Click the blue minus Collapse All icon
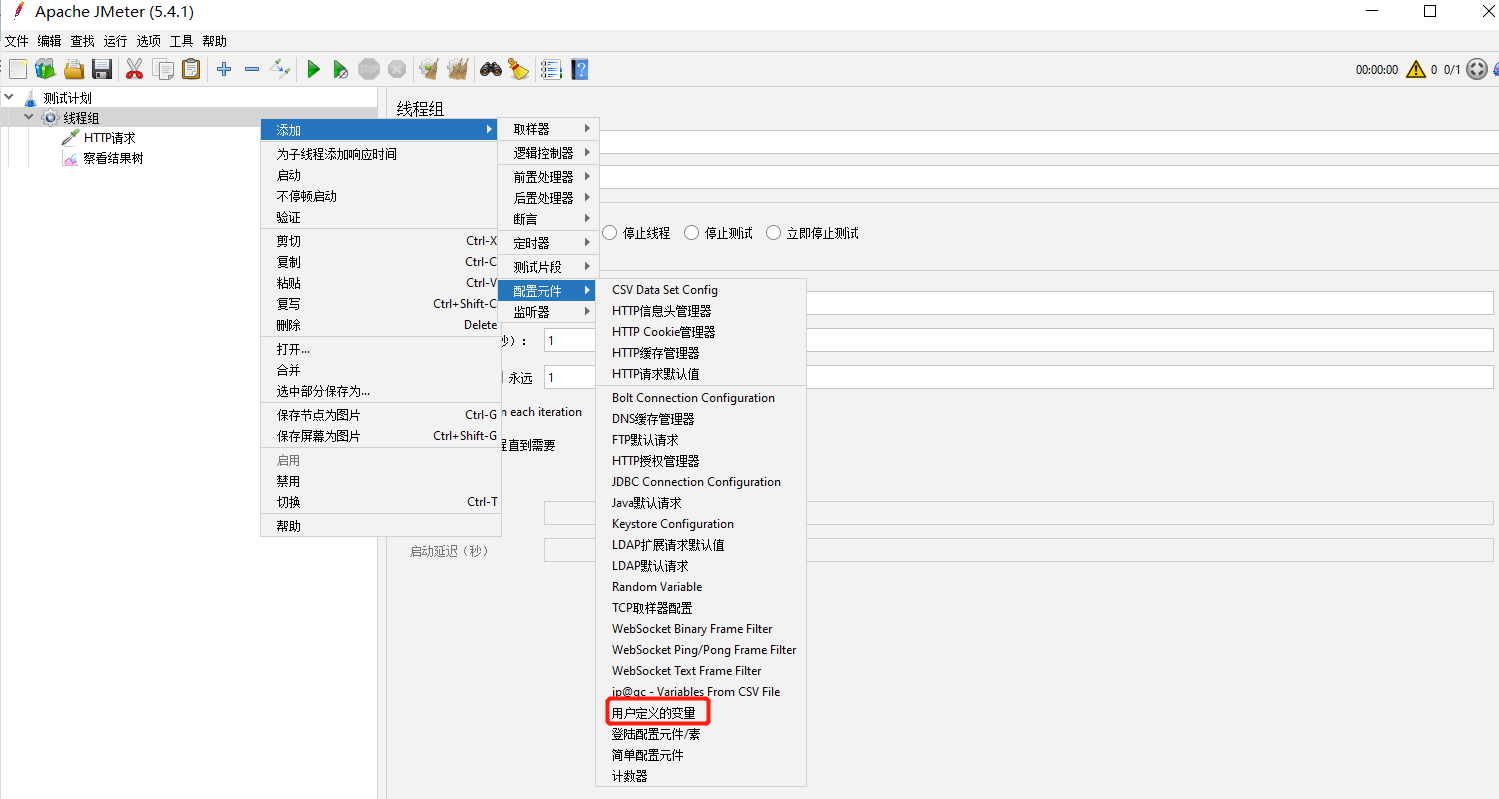1499x799 pixels. [x=252, y=69]
